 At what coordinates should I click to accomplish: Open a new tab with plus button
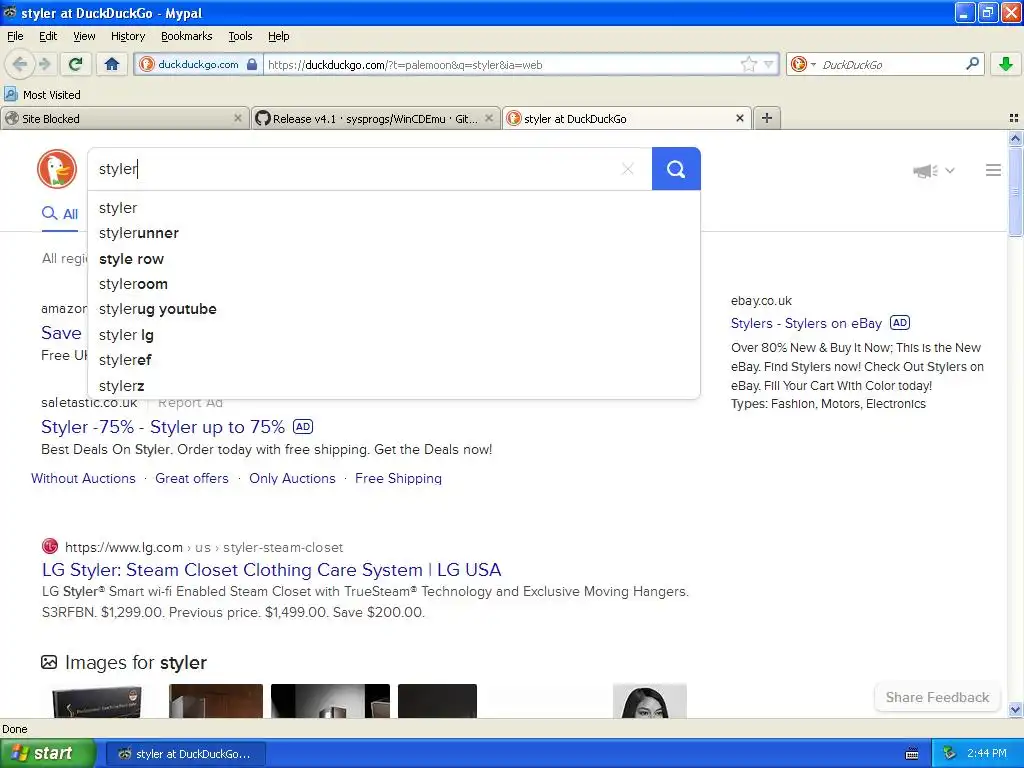[767, 118]
